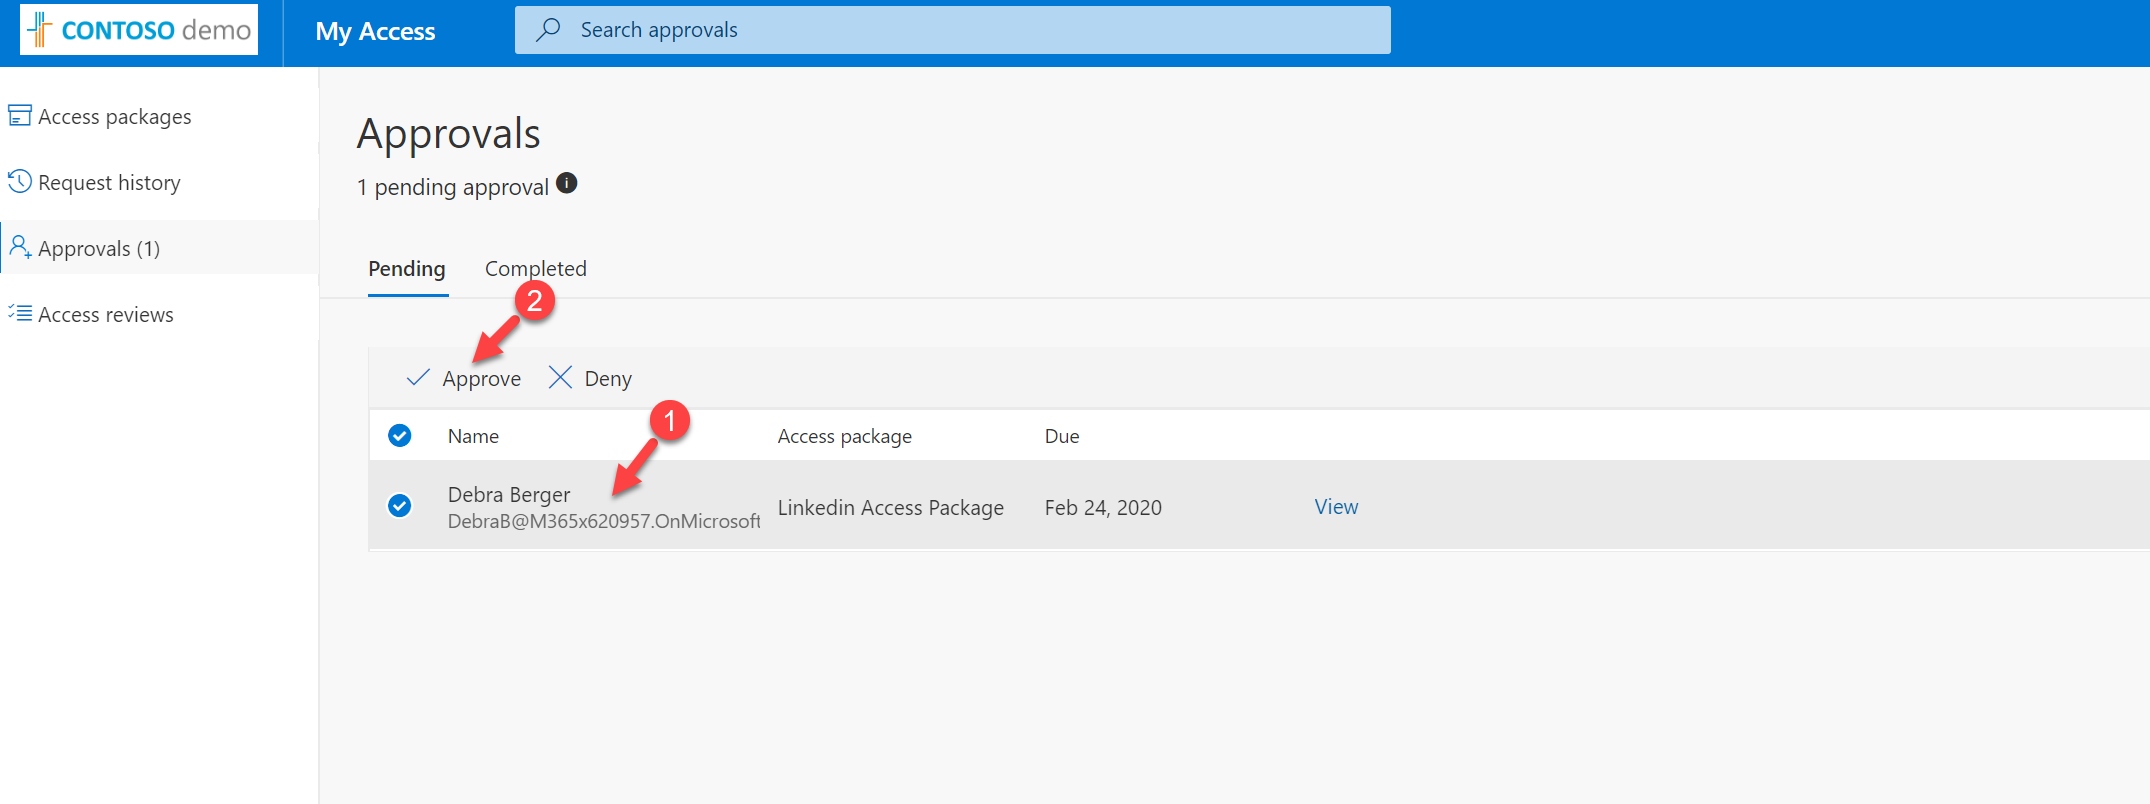Click the Deny button
This screenshot has width=2150, height=804.
[590, 379]
